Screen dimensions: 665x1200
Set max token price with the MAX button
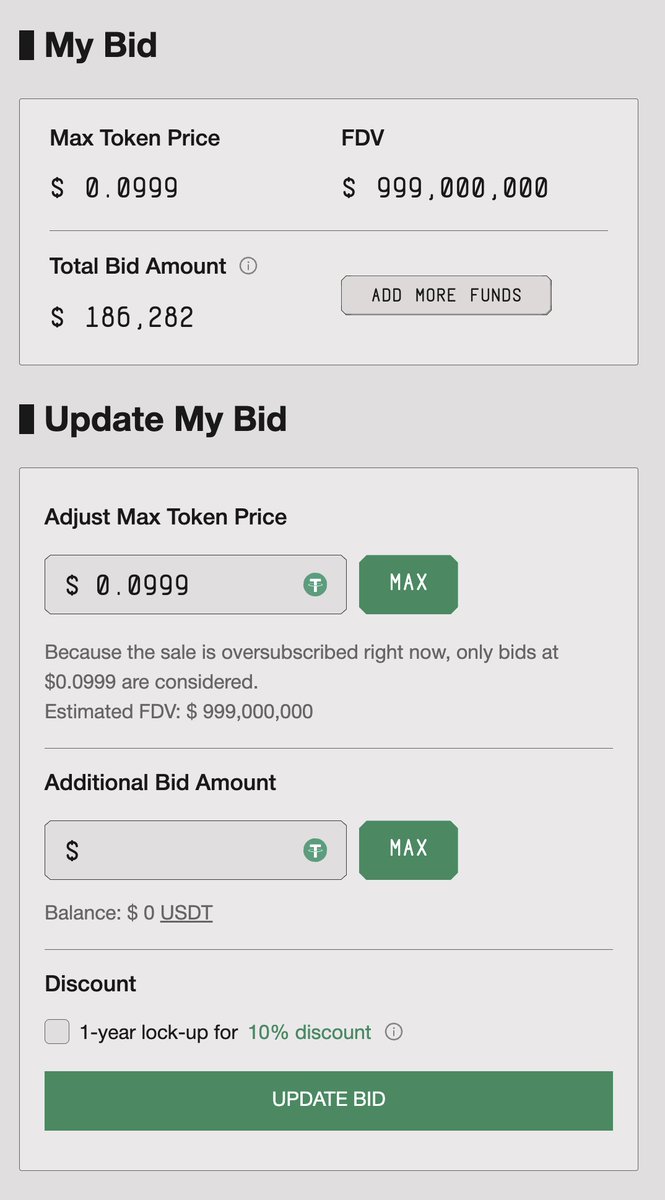pyautogui.click(x=409, y=584)
